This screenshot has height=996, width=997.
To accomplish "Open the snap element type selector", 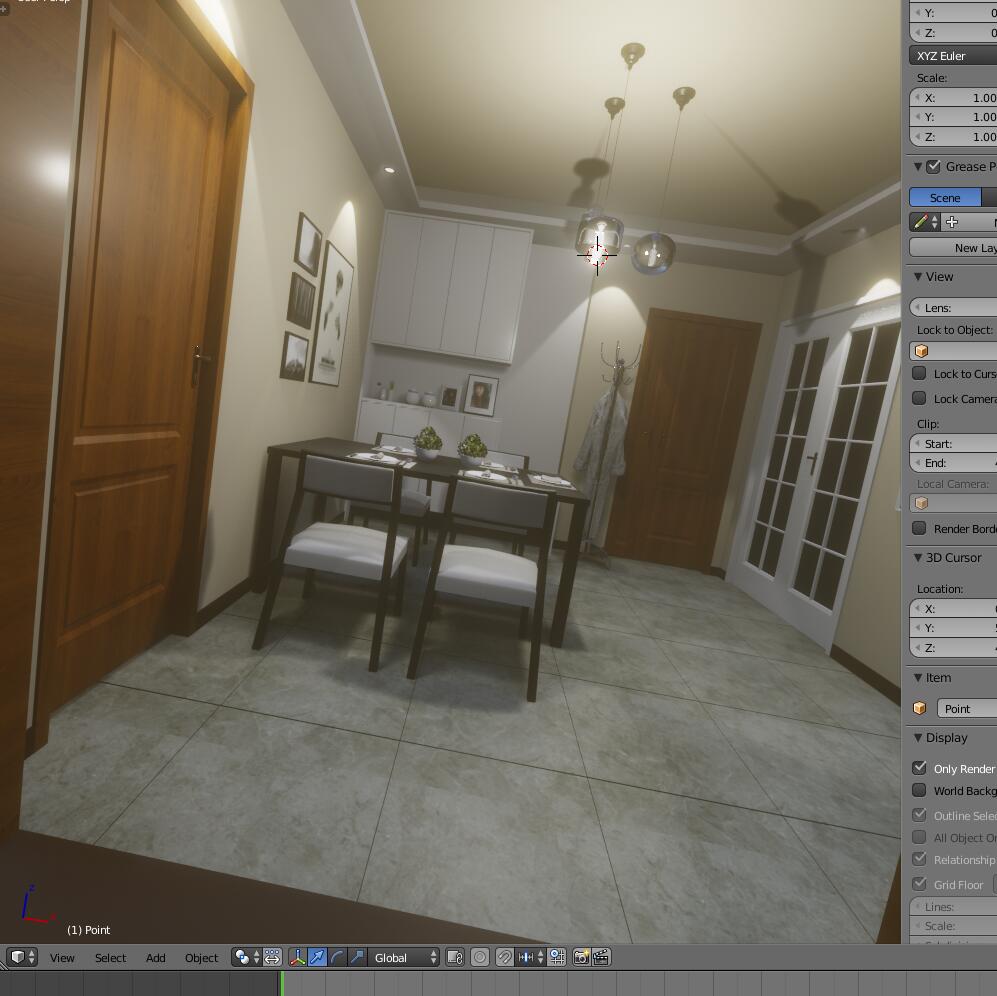I will click(x=530, y=957).
